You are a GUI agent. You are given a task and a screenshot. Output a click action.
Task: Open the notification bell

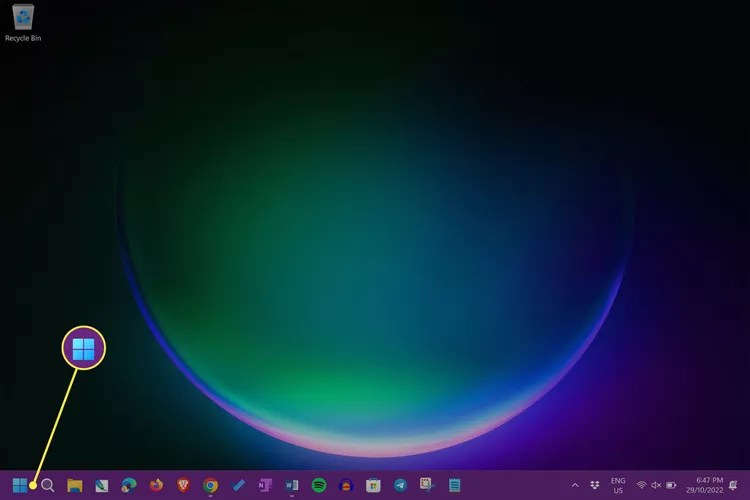[x=733, y=485]
